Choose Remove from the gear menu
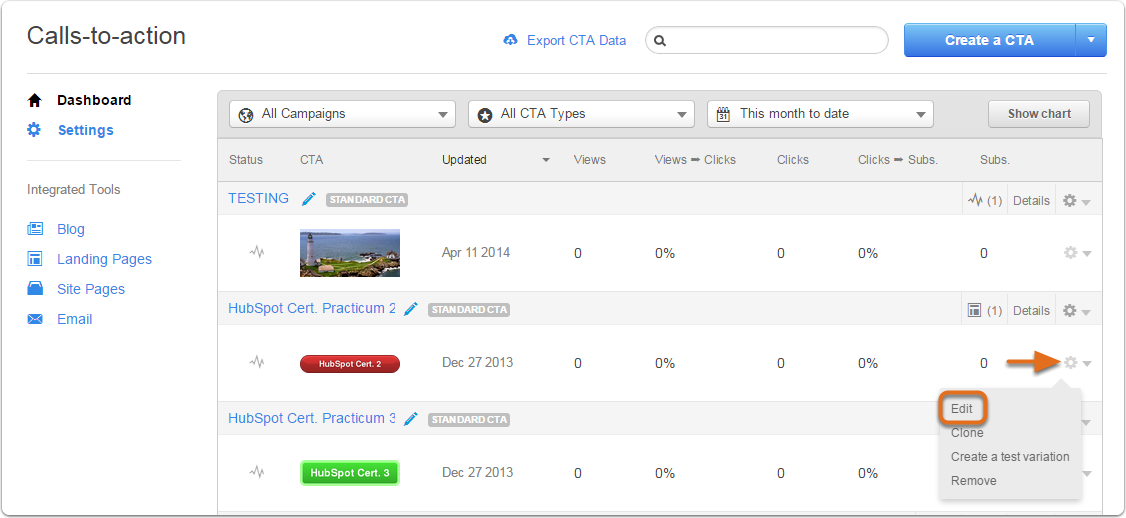Image resolution: width=1126 pixels, height=518 pixels. [x=973, y=481]
